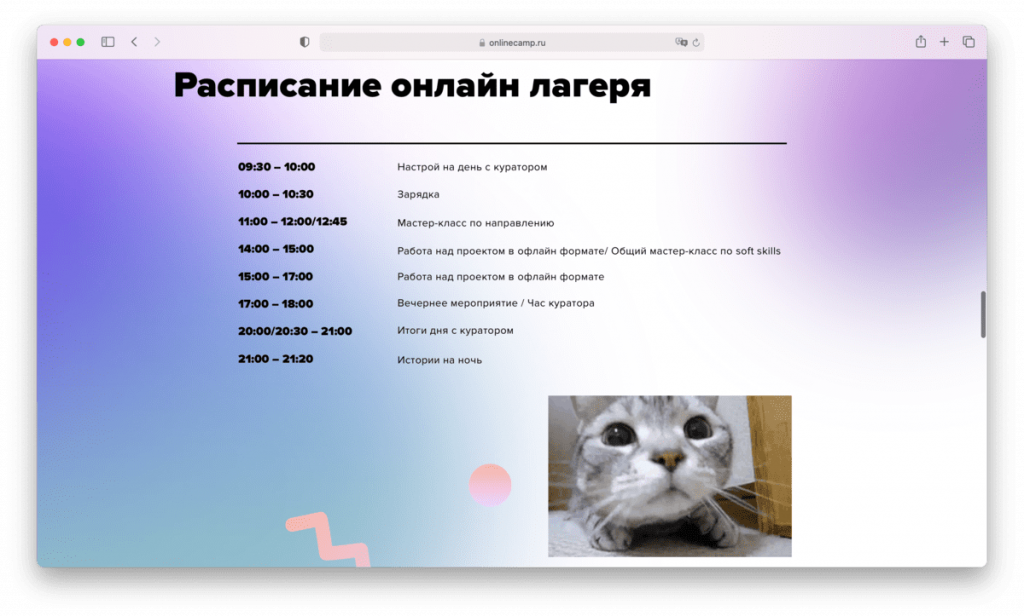Click the page's vertical scrollbar thumb

click(x=982, y=314)
